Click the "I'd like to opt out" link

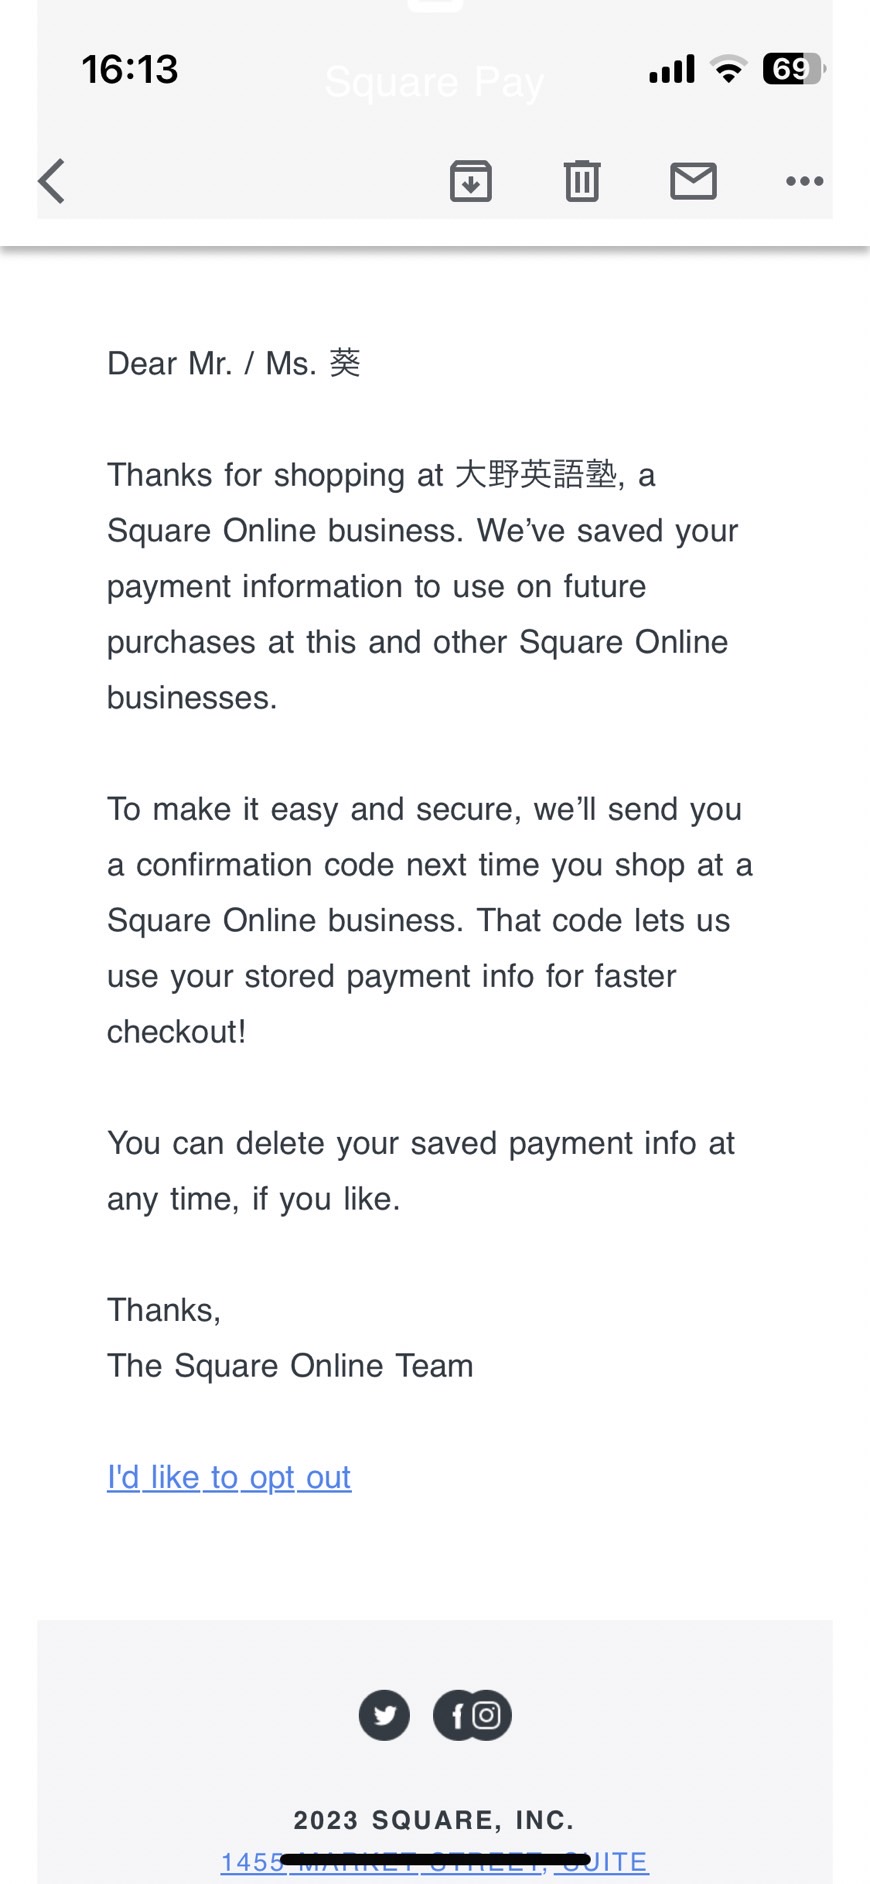(229, 1477)
